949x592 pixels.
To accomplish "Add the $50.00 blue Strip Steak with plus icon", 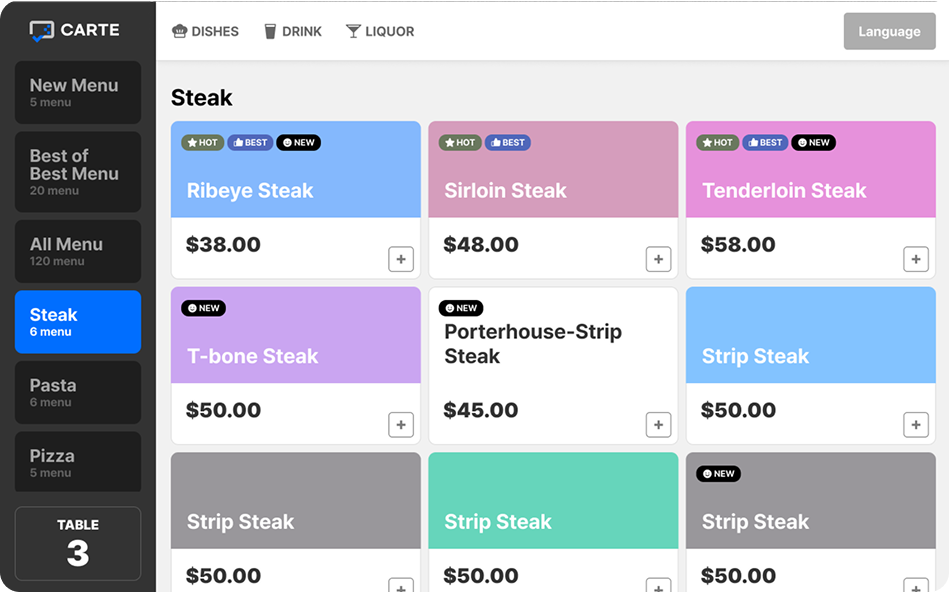I will (x=915, y=425).
